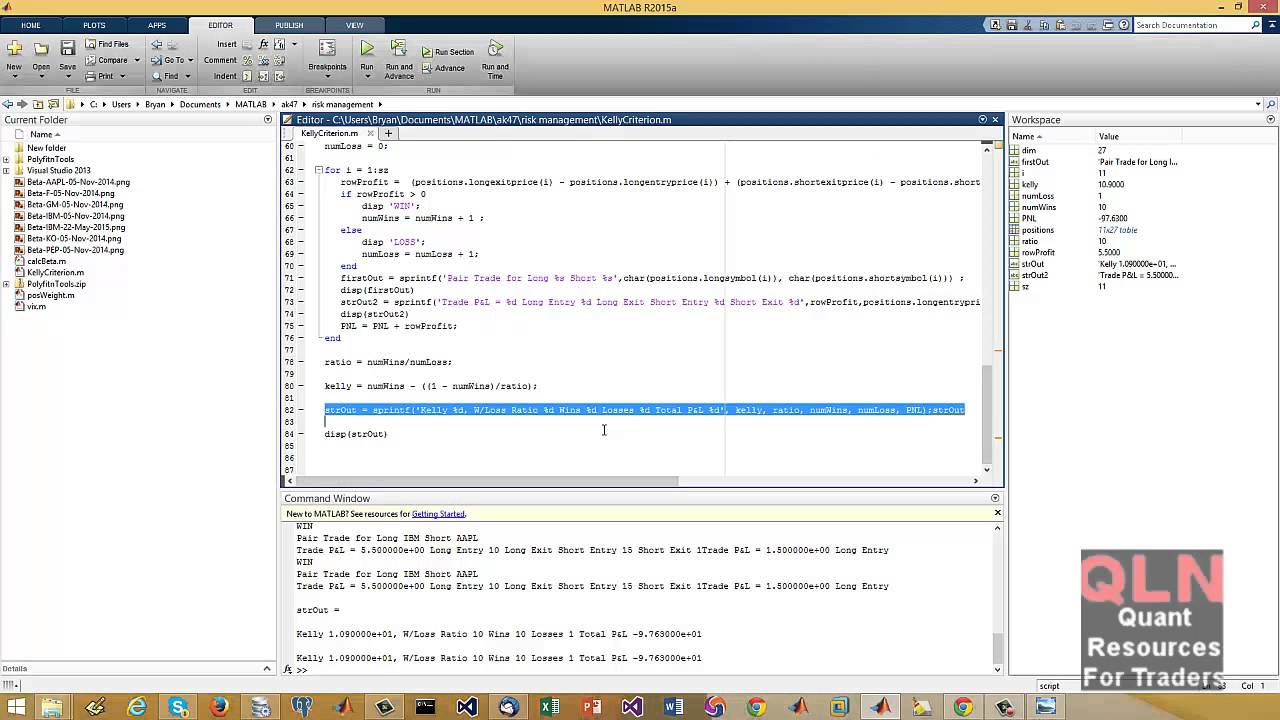1280x720 pixels.
Task: Open the Run dropdown arrow
Action: pyautogui.click(x=367, y=77)
